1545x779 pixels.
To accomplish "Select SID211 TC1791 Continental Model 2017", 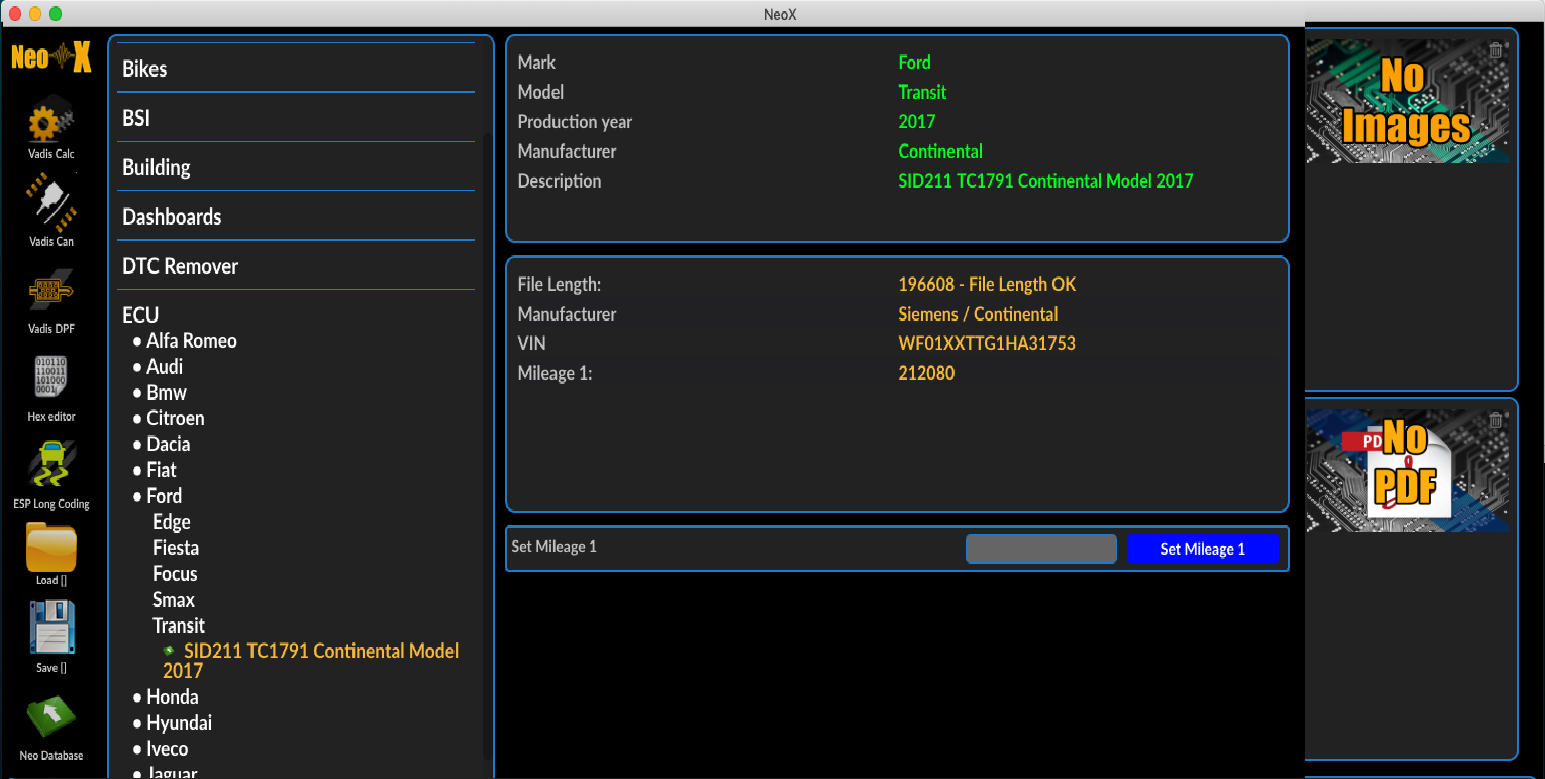I will click(320, 651).
